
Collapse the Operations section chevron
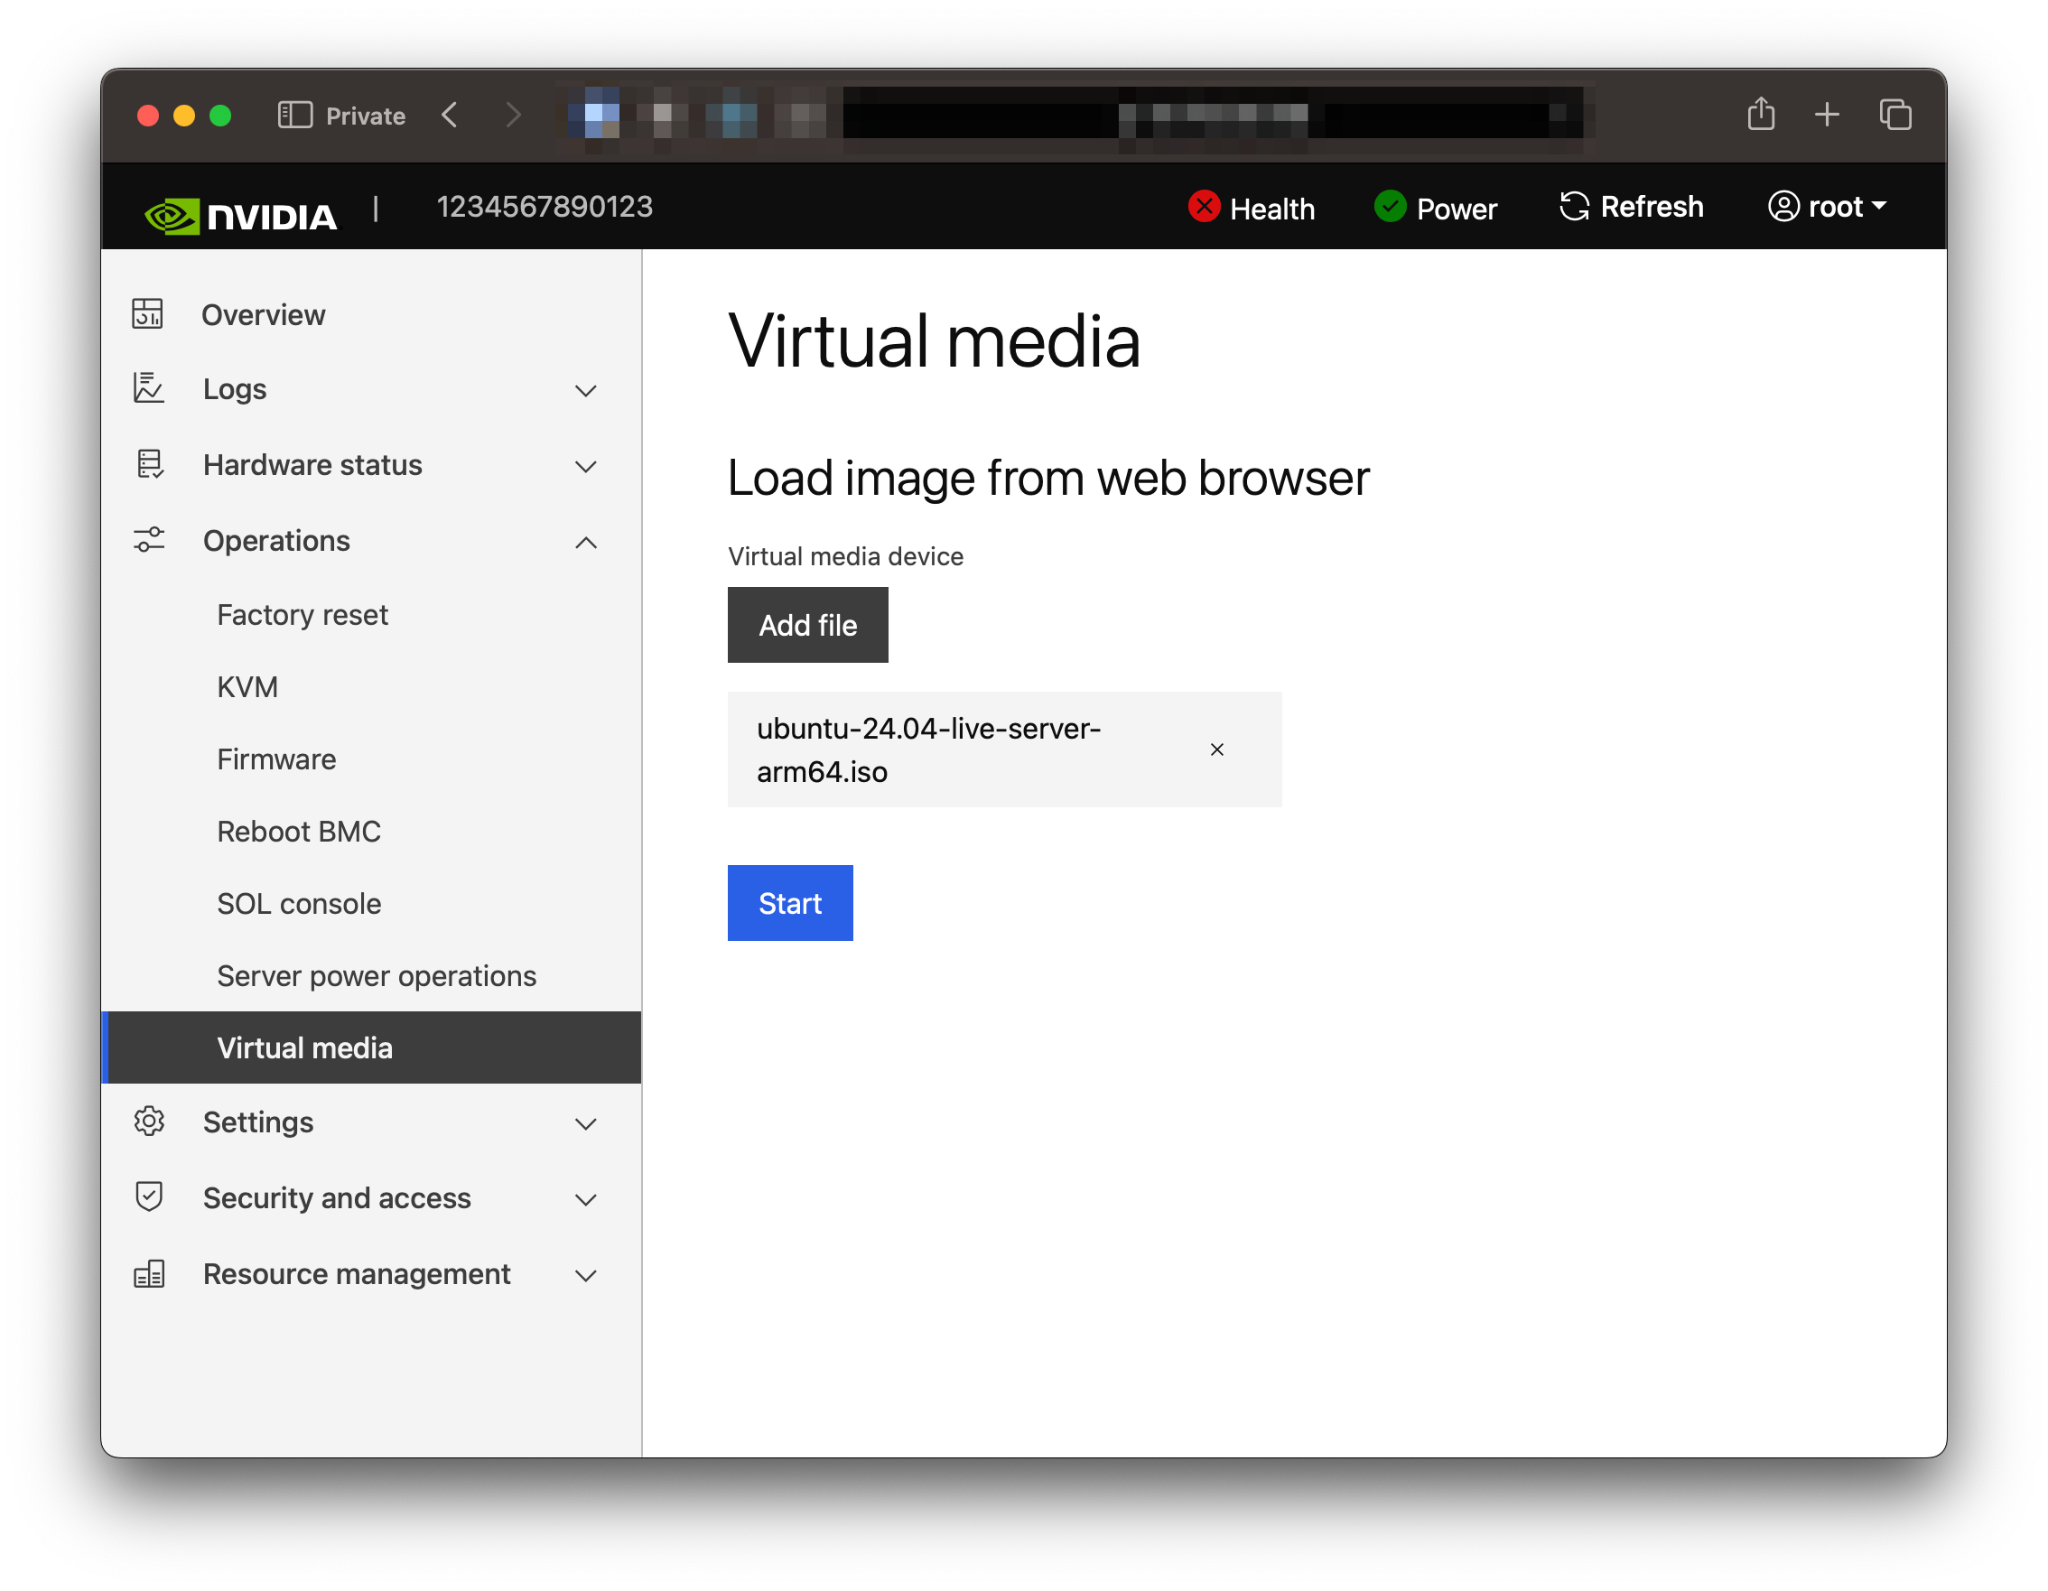586,542
